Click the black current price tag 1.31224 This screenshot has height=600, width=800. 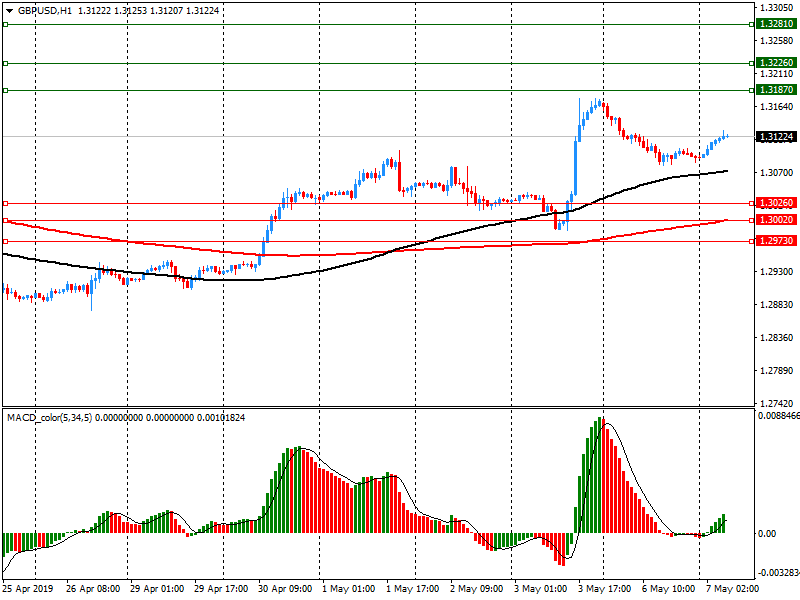click(776, 136)
